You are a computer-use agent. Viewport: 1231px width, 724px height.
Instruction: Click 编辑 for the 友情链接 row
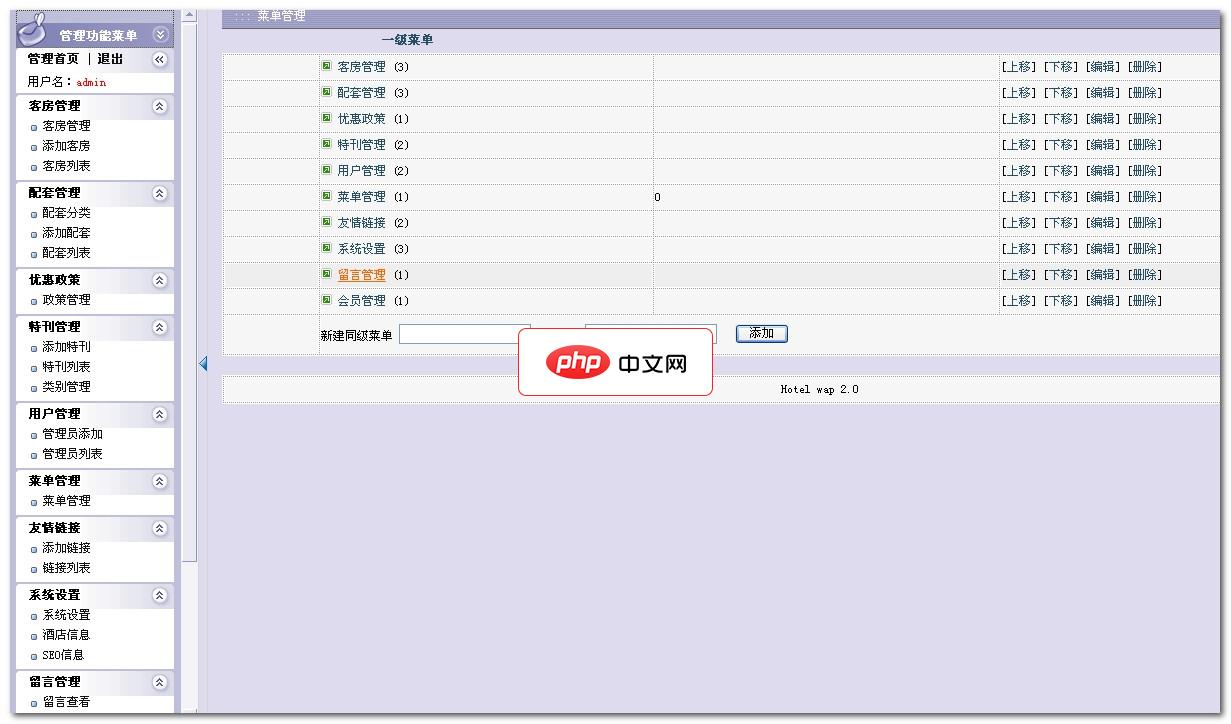tap(1102, 223)
